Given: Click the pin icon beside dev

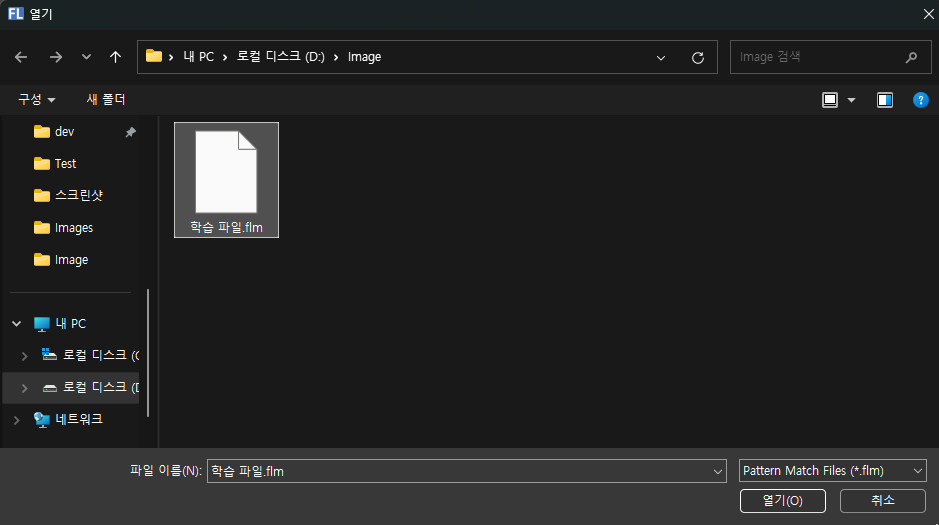Looking at the screenshot, I should (x=130, y=132).
